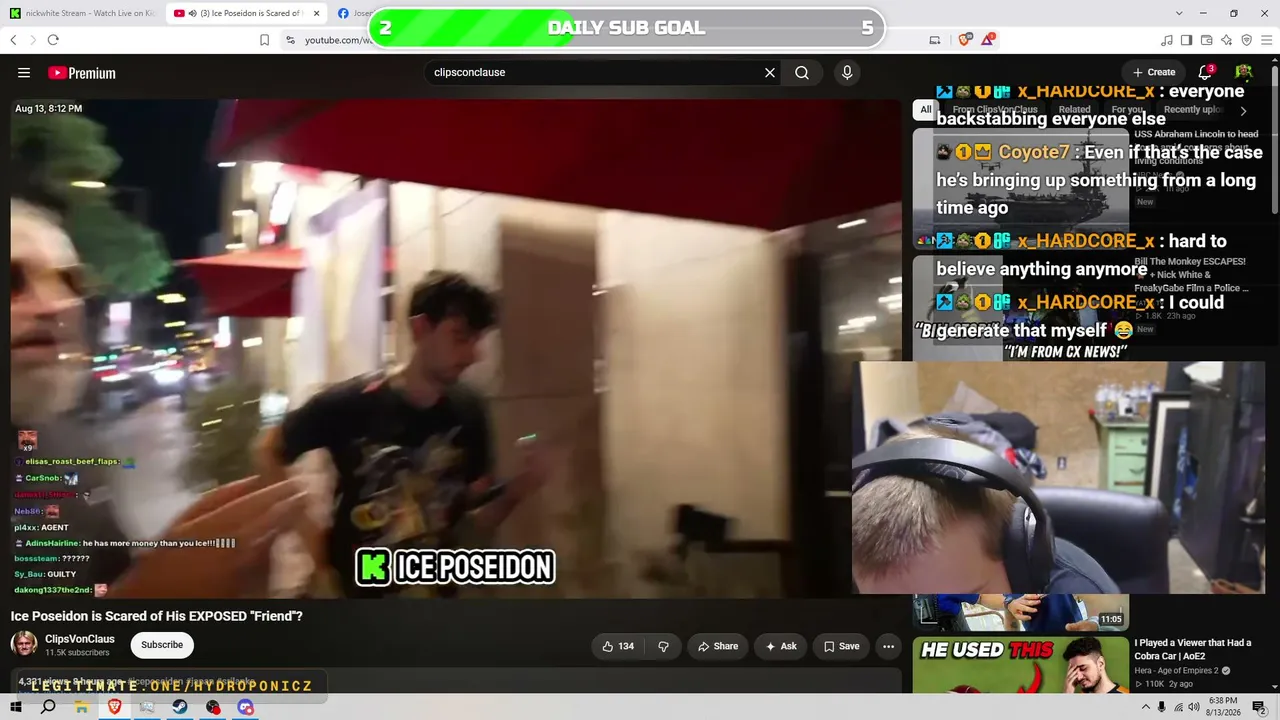Open 'I Played a Viewer that Had a Cobra Car' title
Image resolution: width=1280 pixels, height=720 pixels.
pos(1193,649)
